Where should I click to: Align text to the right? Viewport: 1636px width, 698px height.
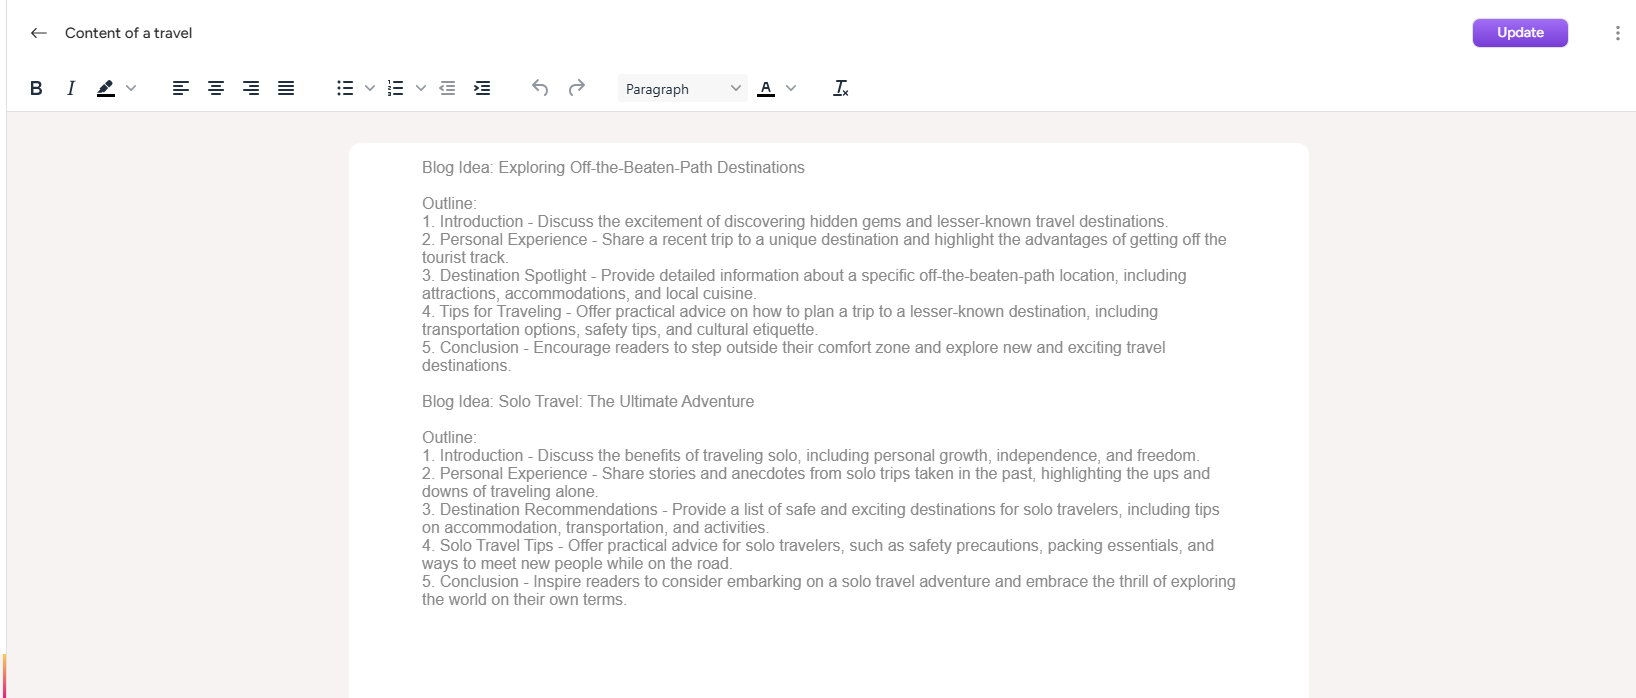tap(251, 88)
